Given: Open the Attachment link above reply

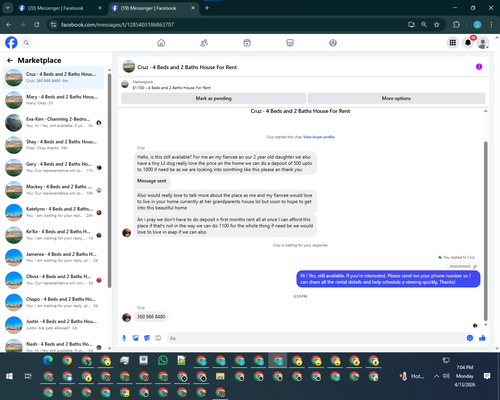Looking at the screenshot, I should (x=463, y=266).
